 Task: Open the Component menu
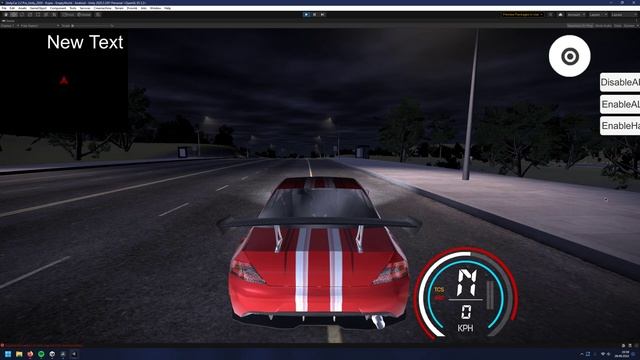58,8
